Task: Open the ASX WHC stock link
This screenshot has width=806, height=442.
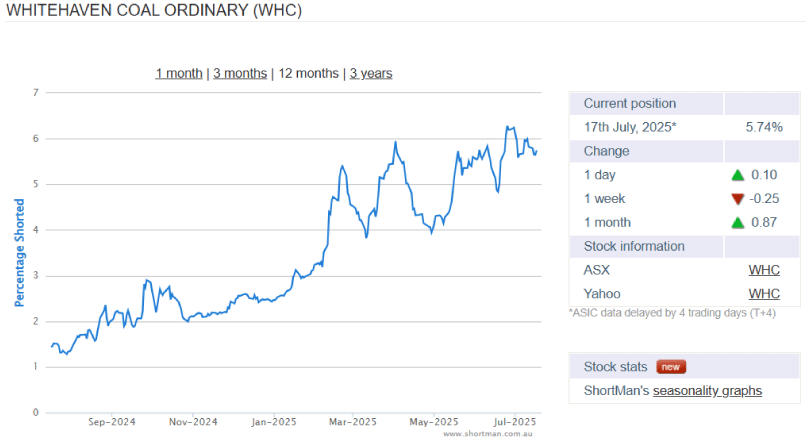Action: (x=764, y=270)
